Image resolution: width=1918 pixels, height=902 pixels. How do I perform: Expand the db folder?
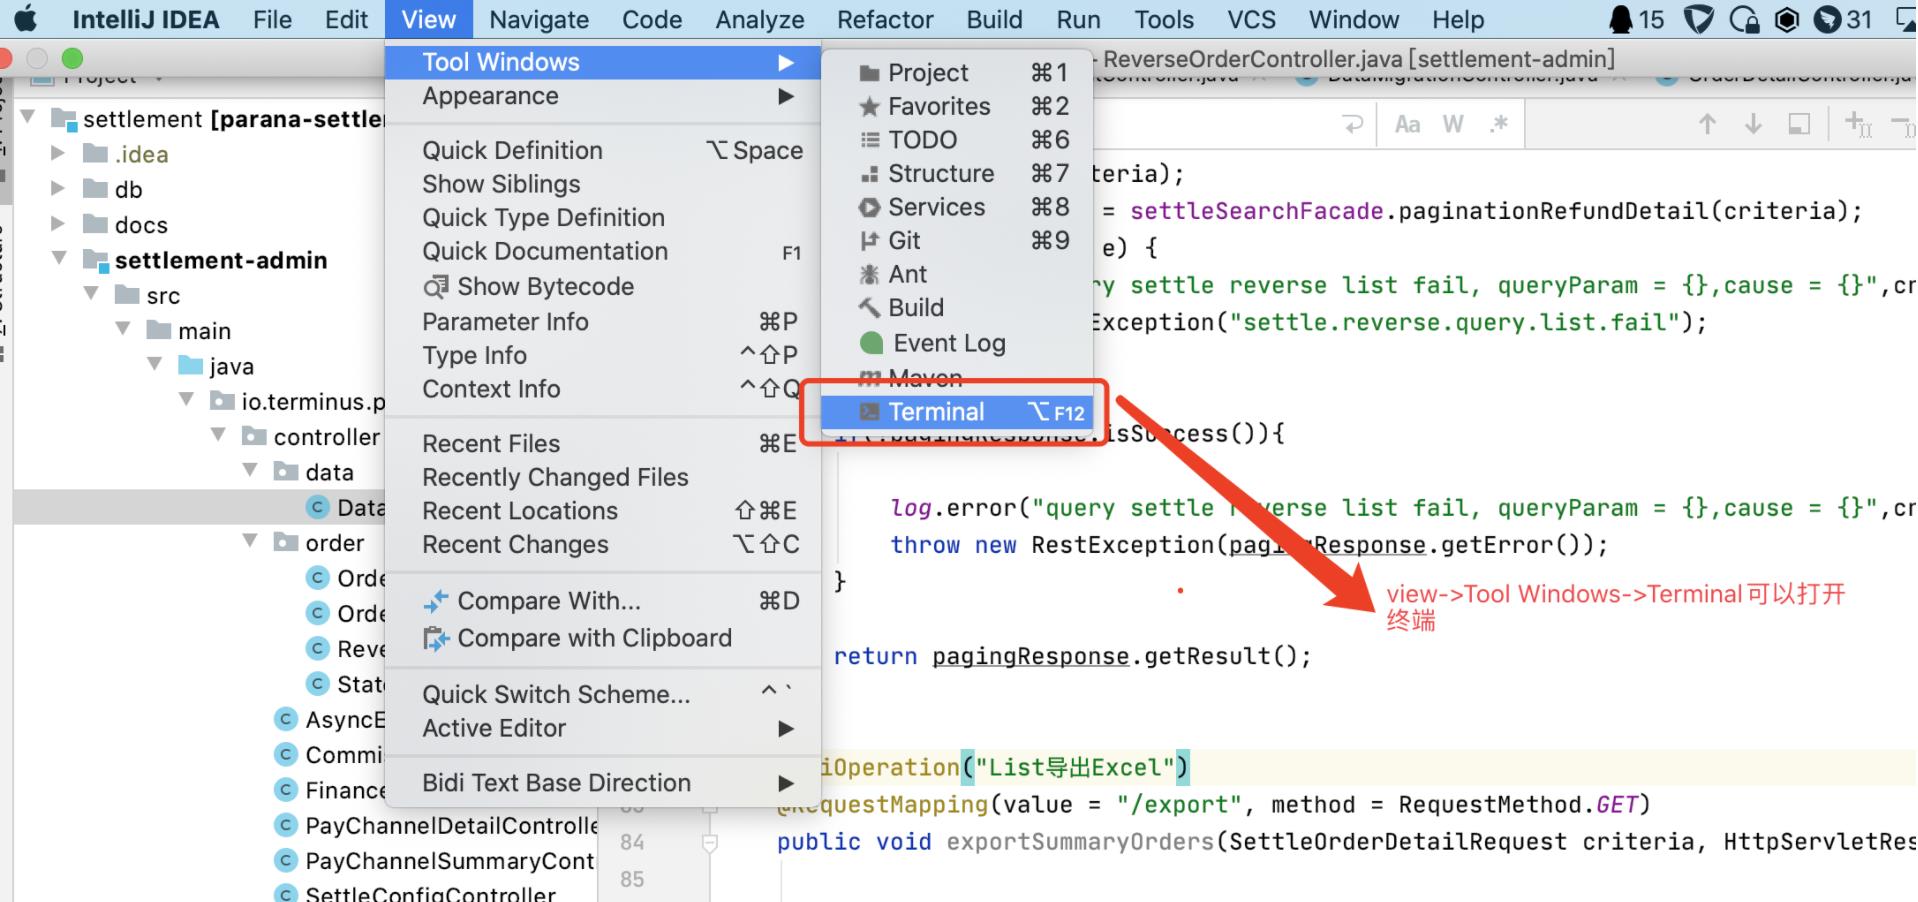(59, 188)
